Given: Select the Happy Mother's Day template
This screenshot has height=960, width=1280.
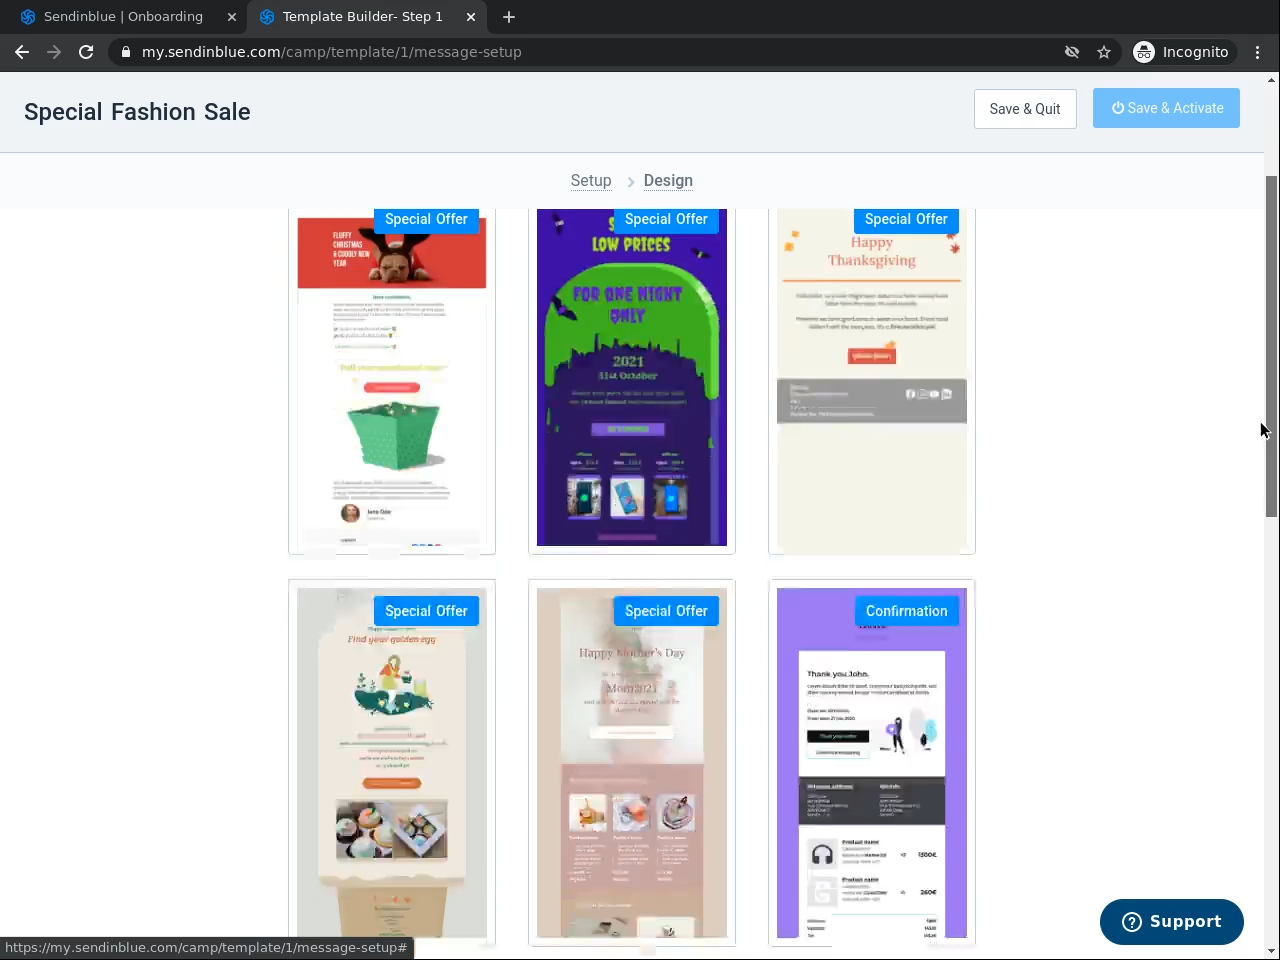Looking at the screenshot, I should [632, 763].
